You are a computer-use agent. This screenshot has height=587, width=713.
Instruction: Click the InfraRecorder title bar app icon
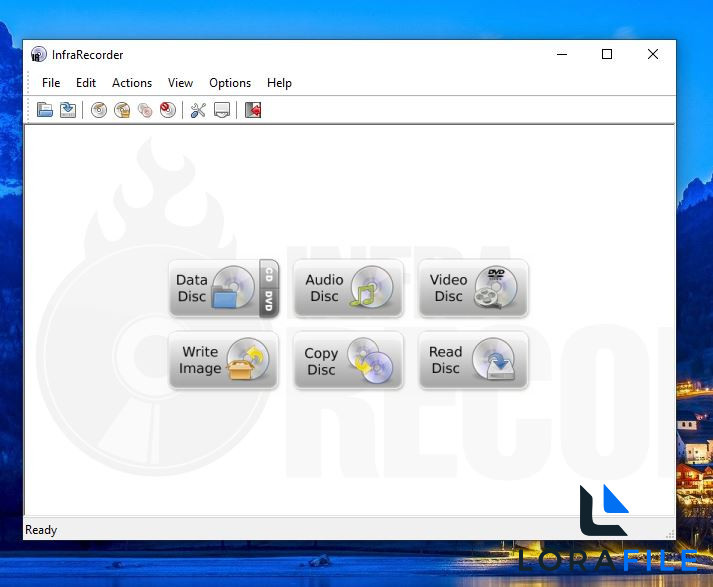(x=39, y=55)
